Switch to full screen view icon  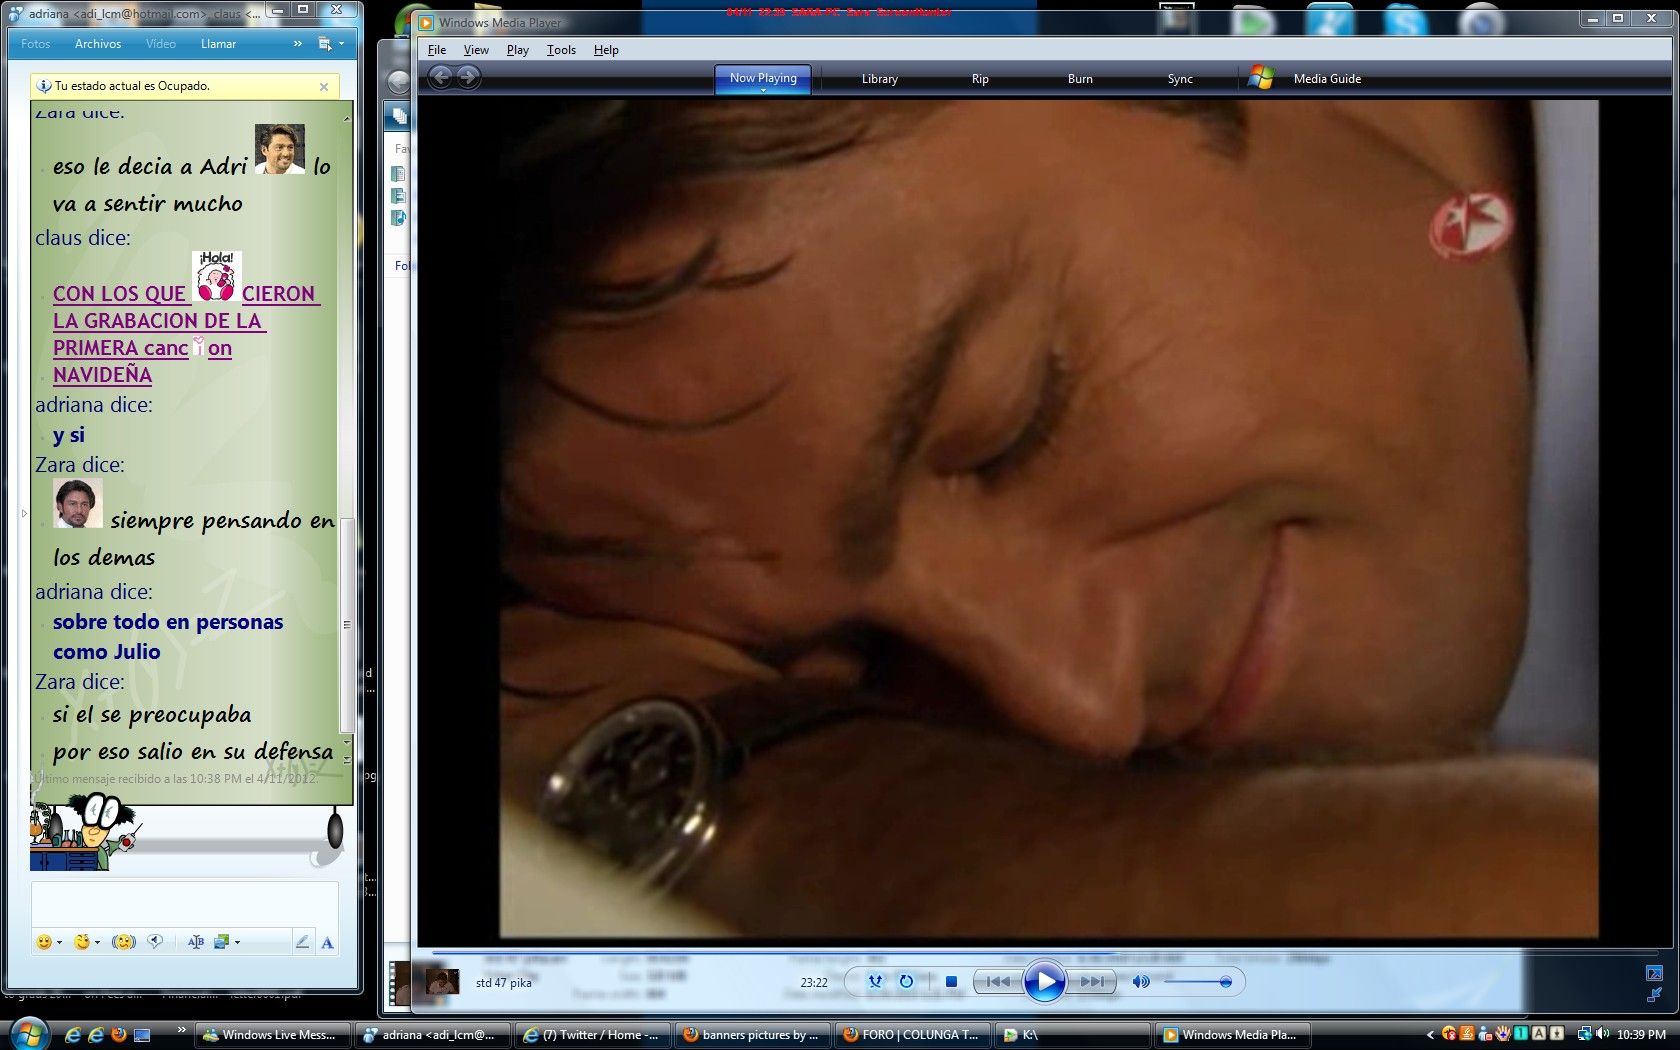pyautogui.click(x=1654, y=973)
